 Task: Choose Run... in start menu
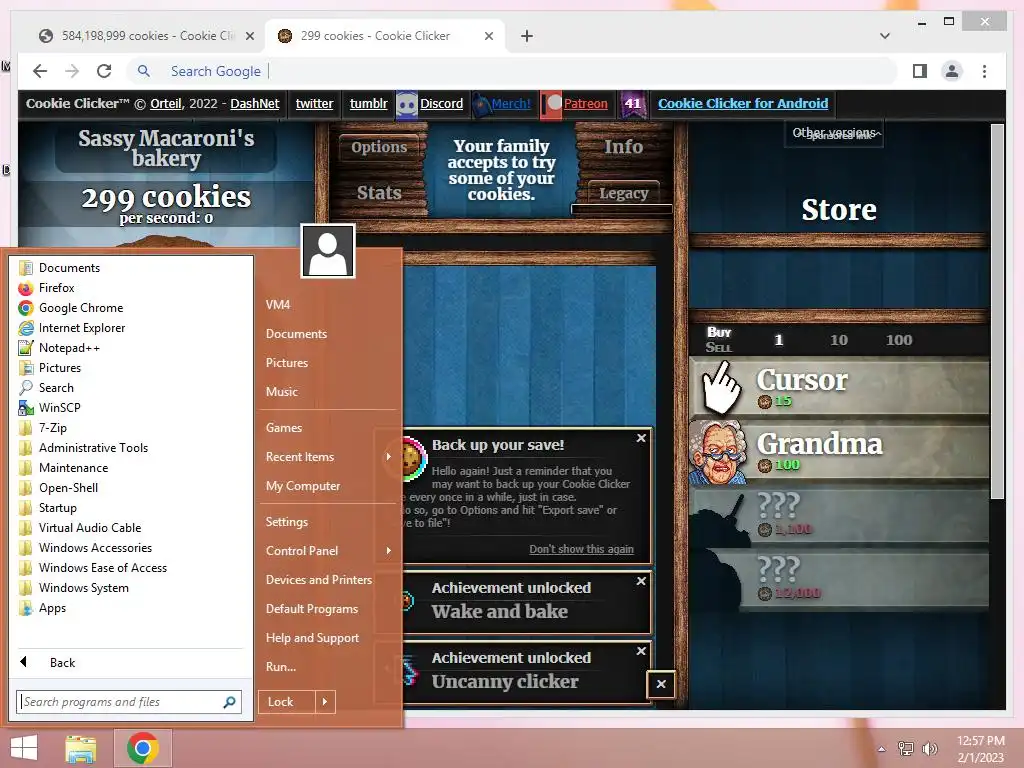click(x=281, y=667)
